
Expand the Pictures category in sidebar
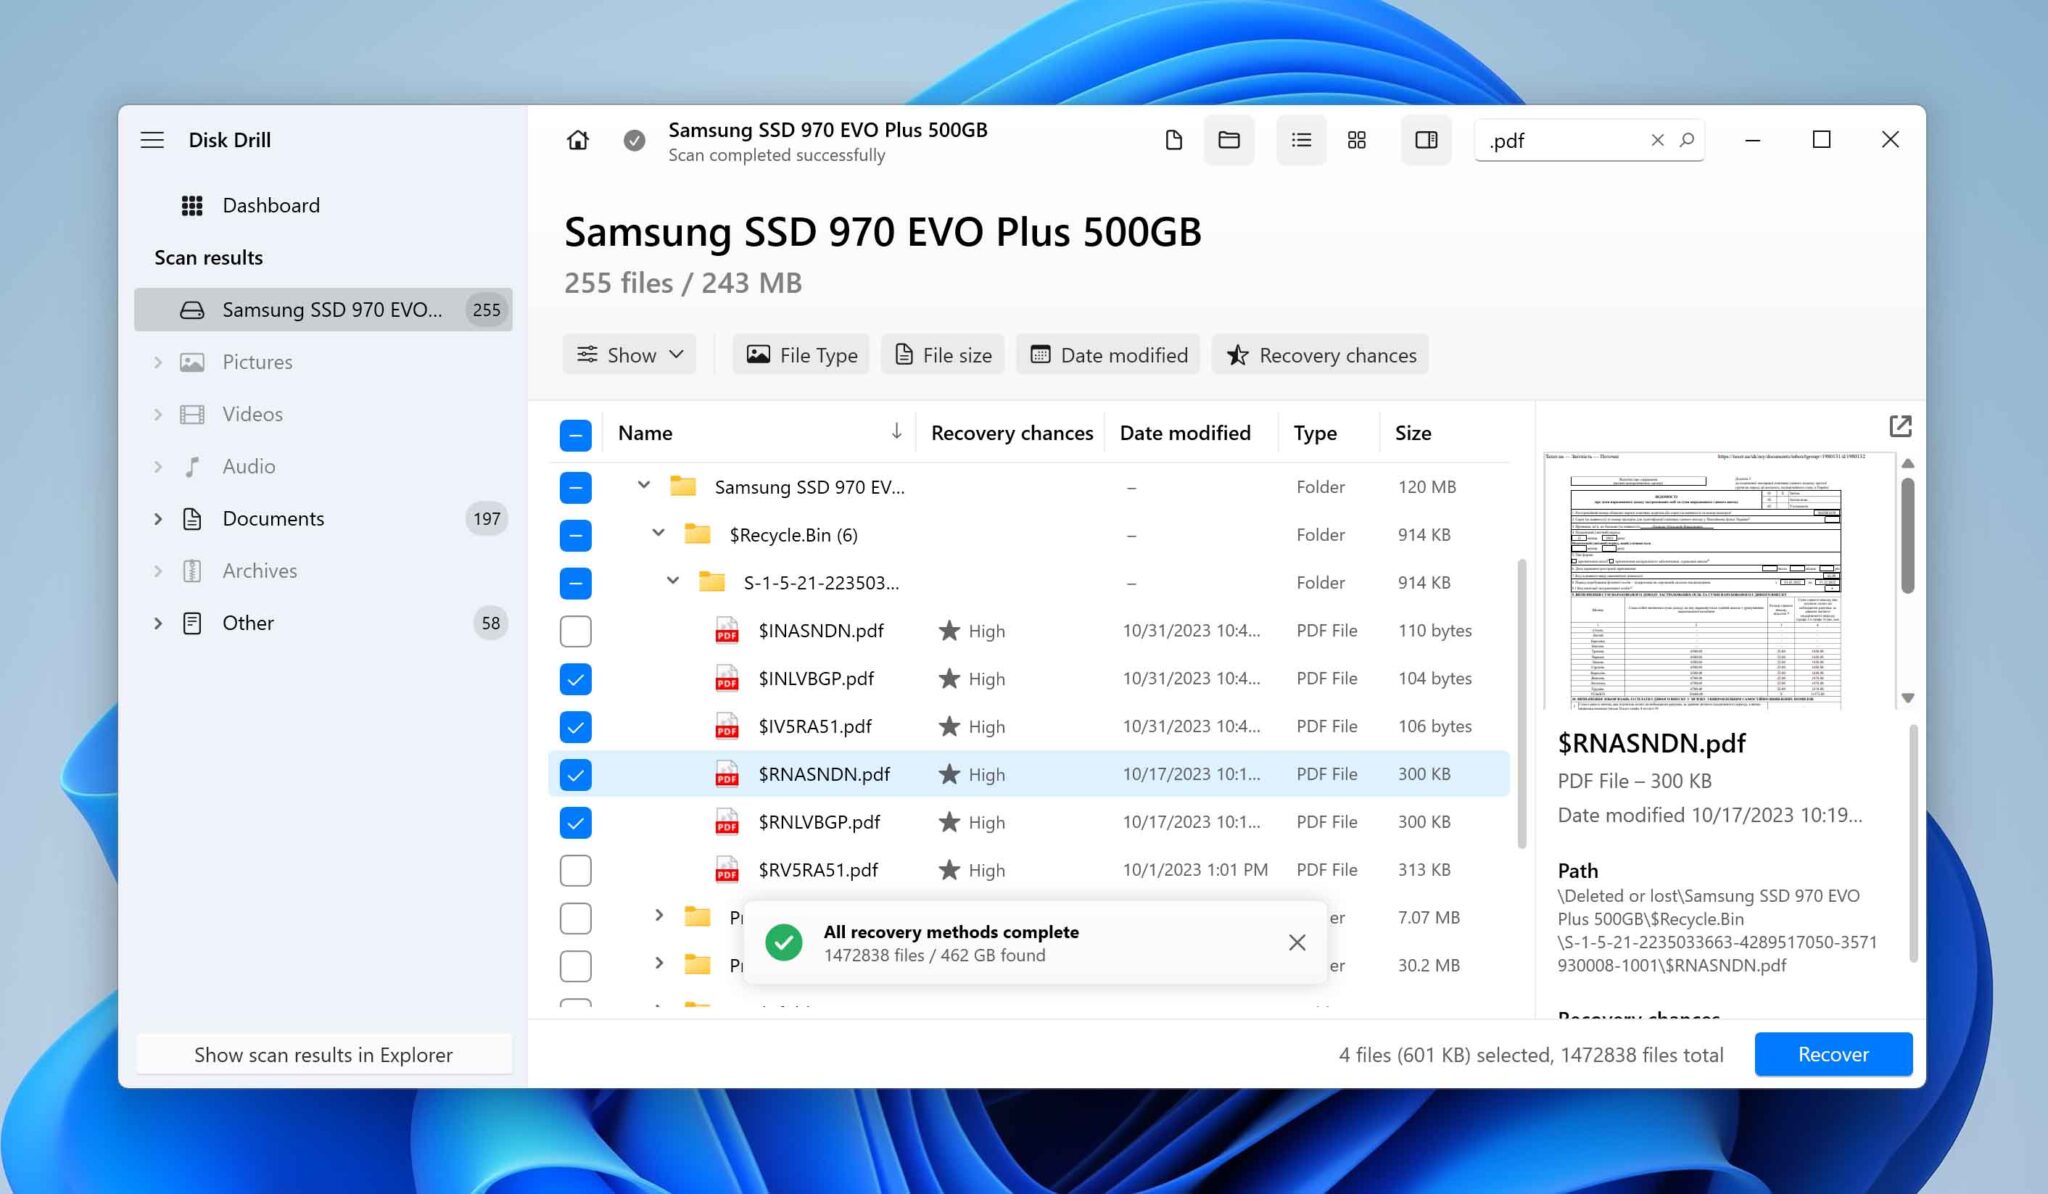[x=158, y=362]
